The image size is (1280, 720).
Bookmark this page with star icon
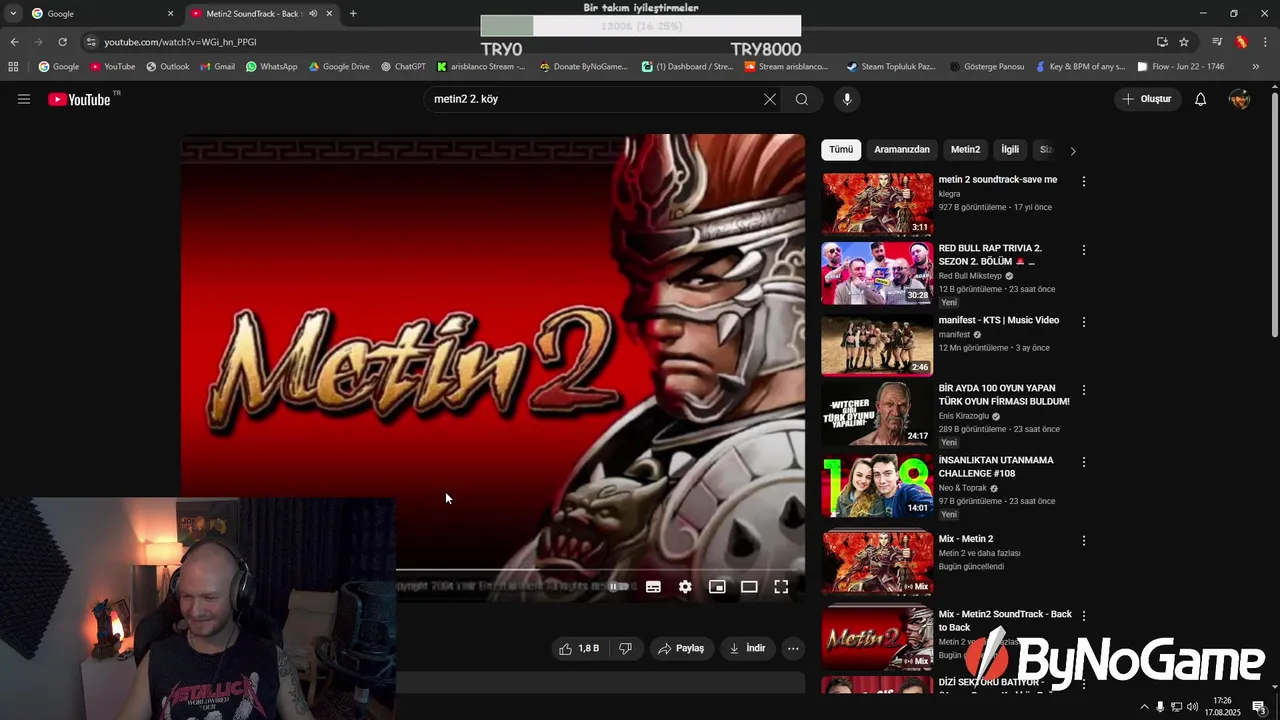[1184, 42]
